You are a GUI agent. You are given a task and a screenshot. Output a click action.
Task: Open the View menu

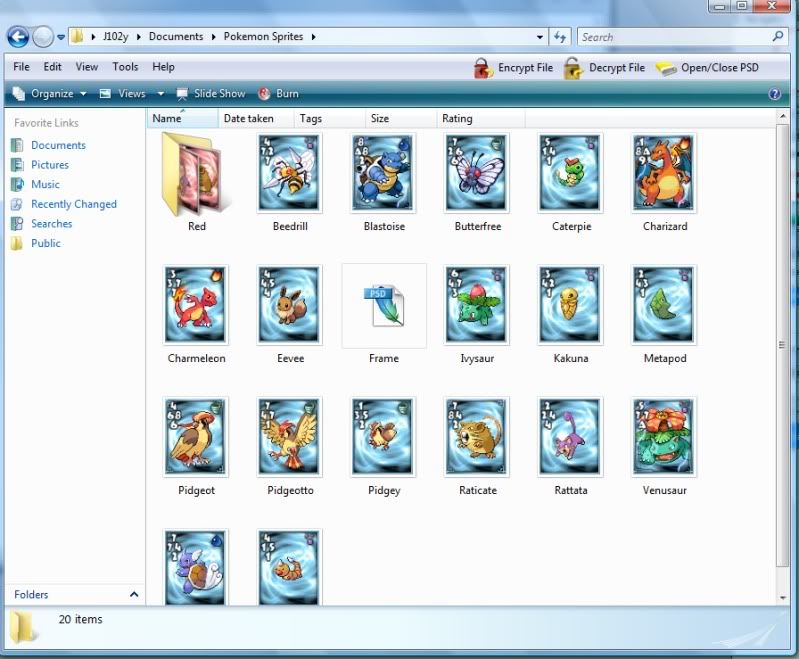(x=87, y=67)
